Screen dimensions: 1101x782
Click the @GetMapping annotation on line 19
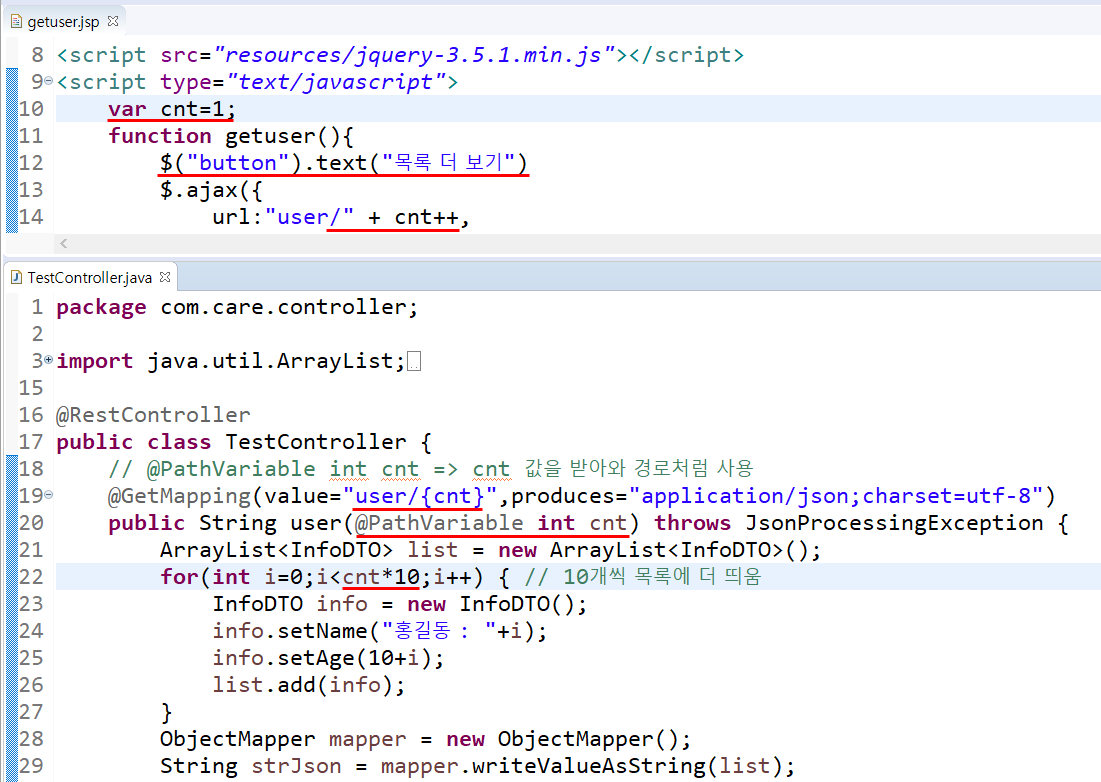[179, 496]
